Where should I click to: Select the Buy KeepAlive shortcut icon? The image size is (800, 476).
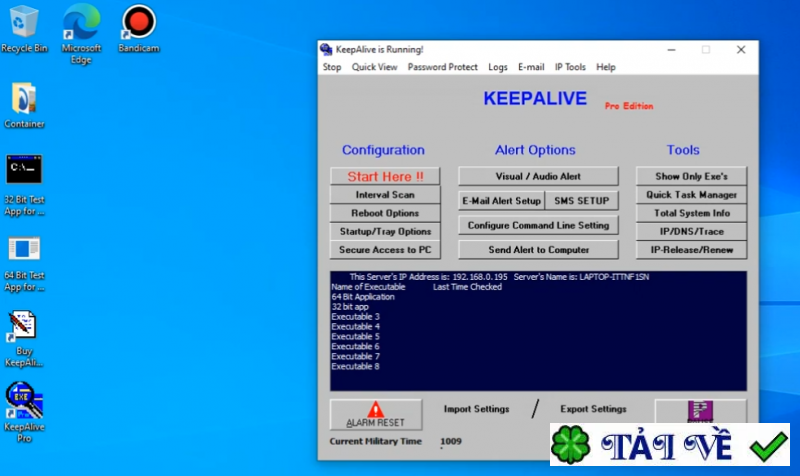(x=24, y=339)
